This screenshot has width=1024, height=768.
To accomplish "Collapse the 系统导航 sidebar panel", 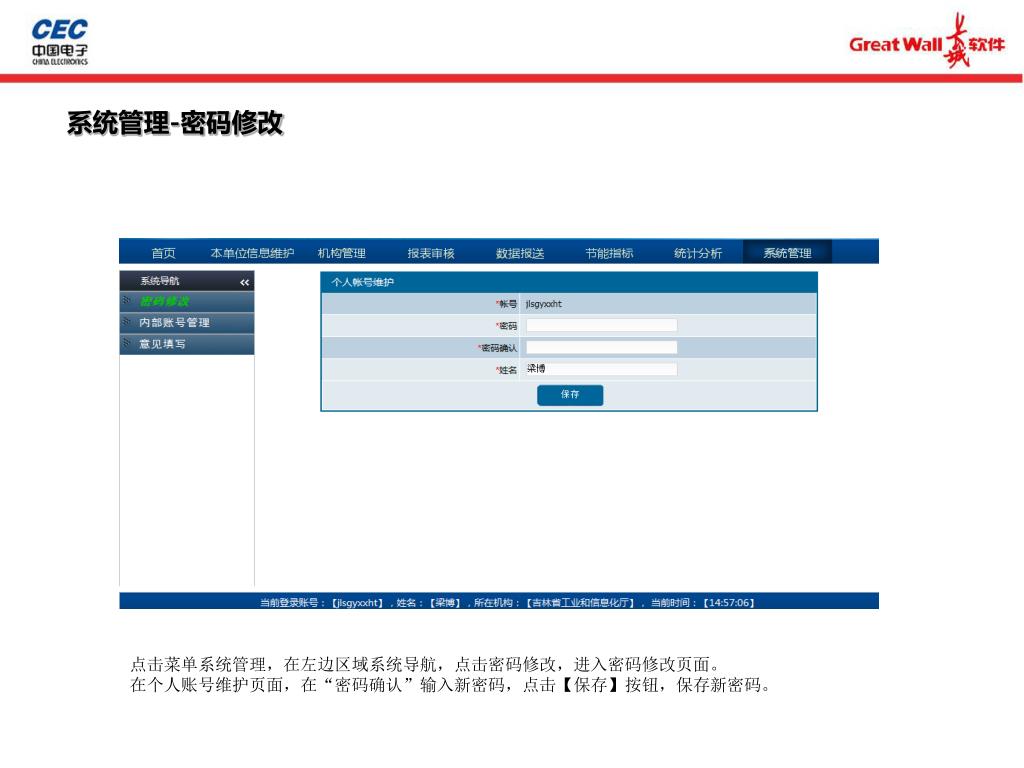I will (244, 282).
